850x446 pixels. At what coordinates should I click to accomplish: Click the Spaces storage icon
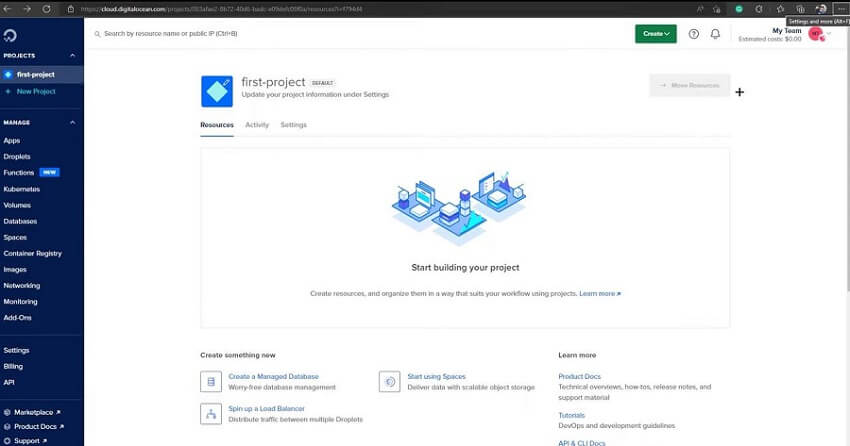tap(390, 381)
